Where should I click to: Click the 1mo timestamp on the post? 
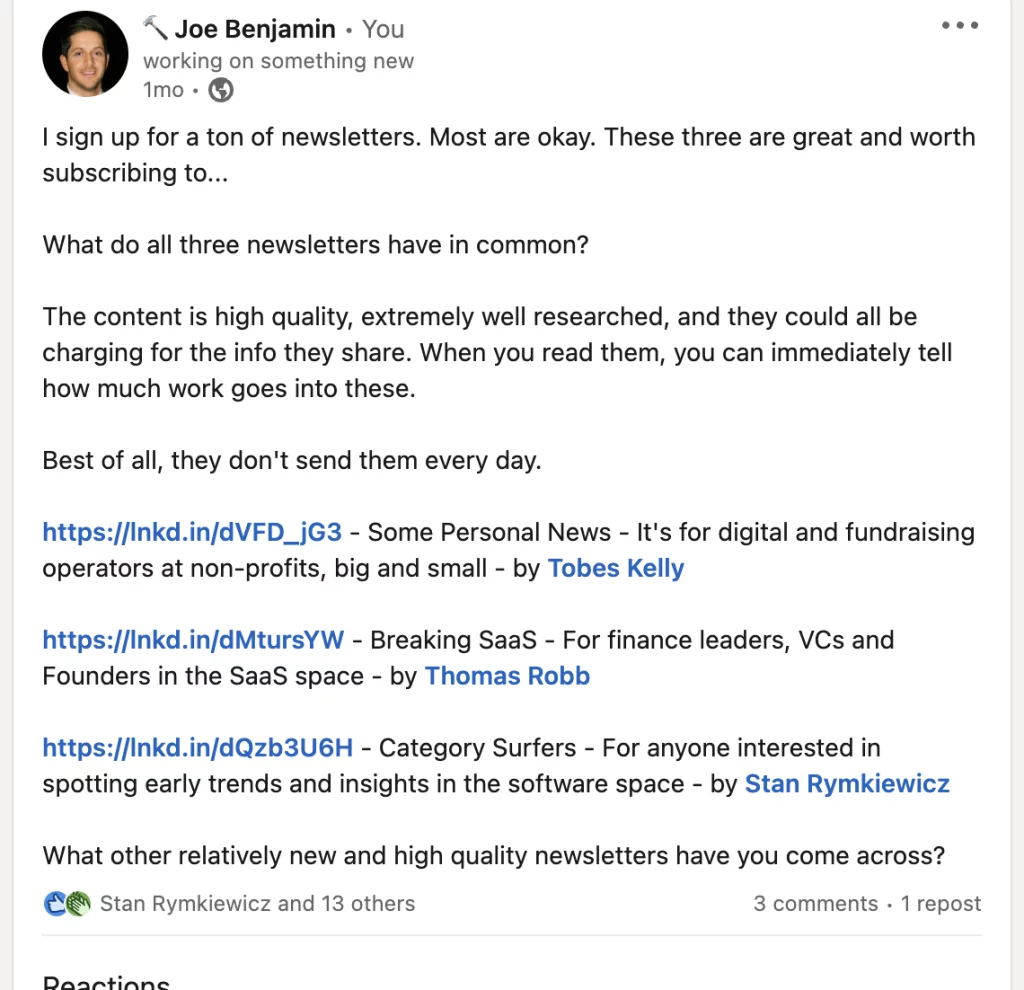[x=163, y=89]
